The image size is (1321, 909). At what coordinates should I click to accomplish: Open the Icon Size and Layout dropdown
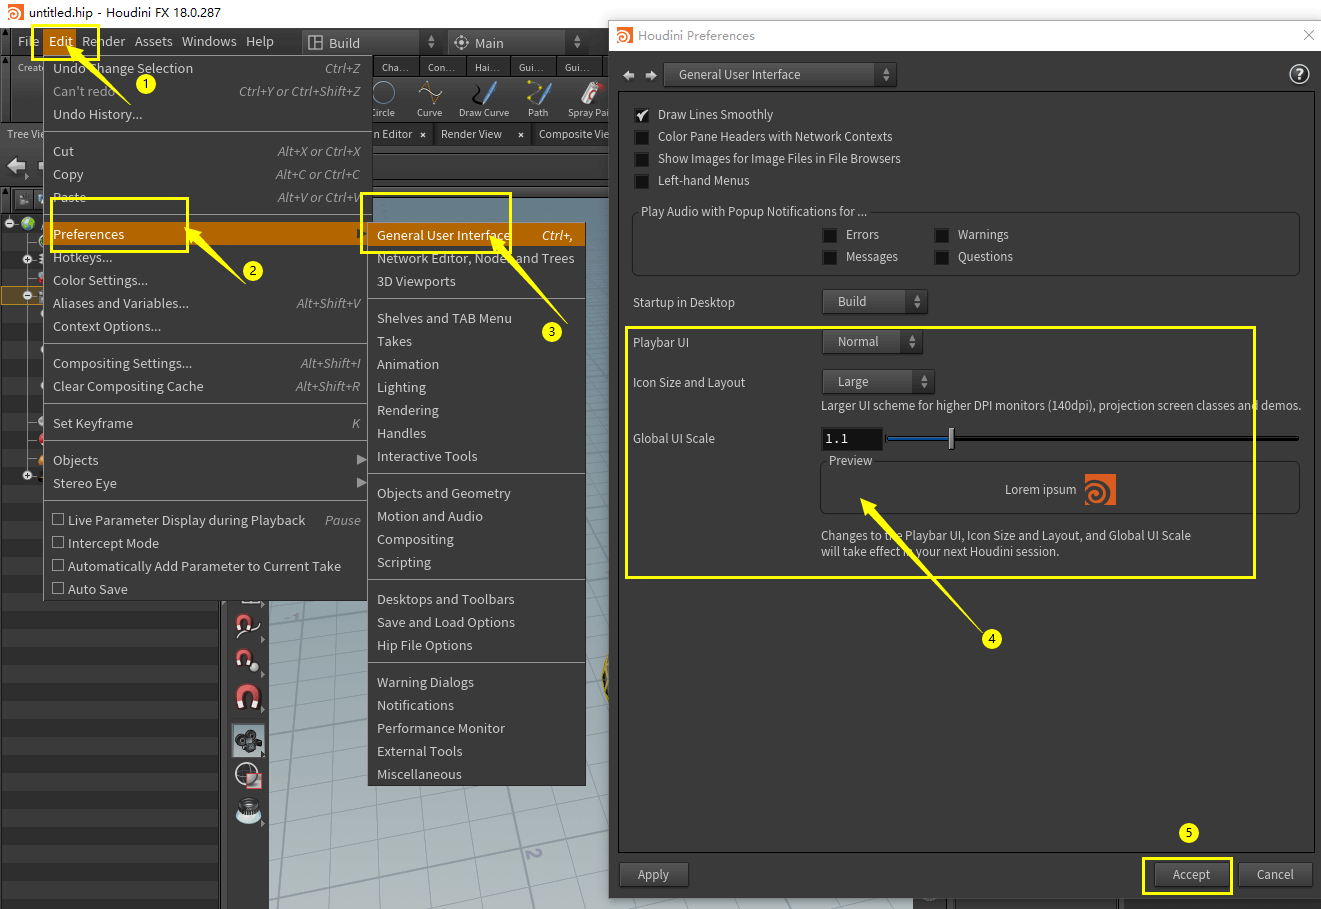point(877,382)
